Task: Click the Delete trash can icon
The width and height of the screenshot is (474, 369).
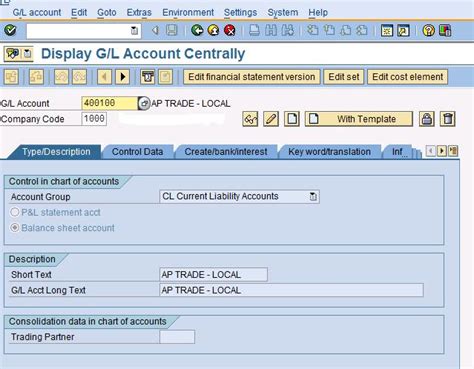Action: (448, 119)
